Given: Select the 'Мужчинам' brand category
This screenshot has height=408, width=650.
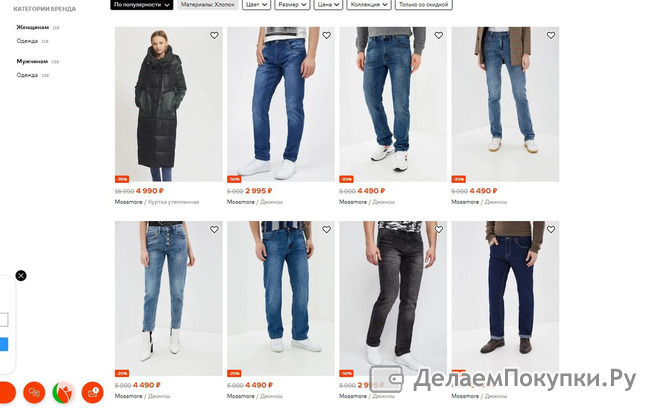Looking at the screenshot, I should (32, 61).
